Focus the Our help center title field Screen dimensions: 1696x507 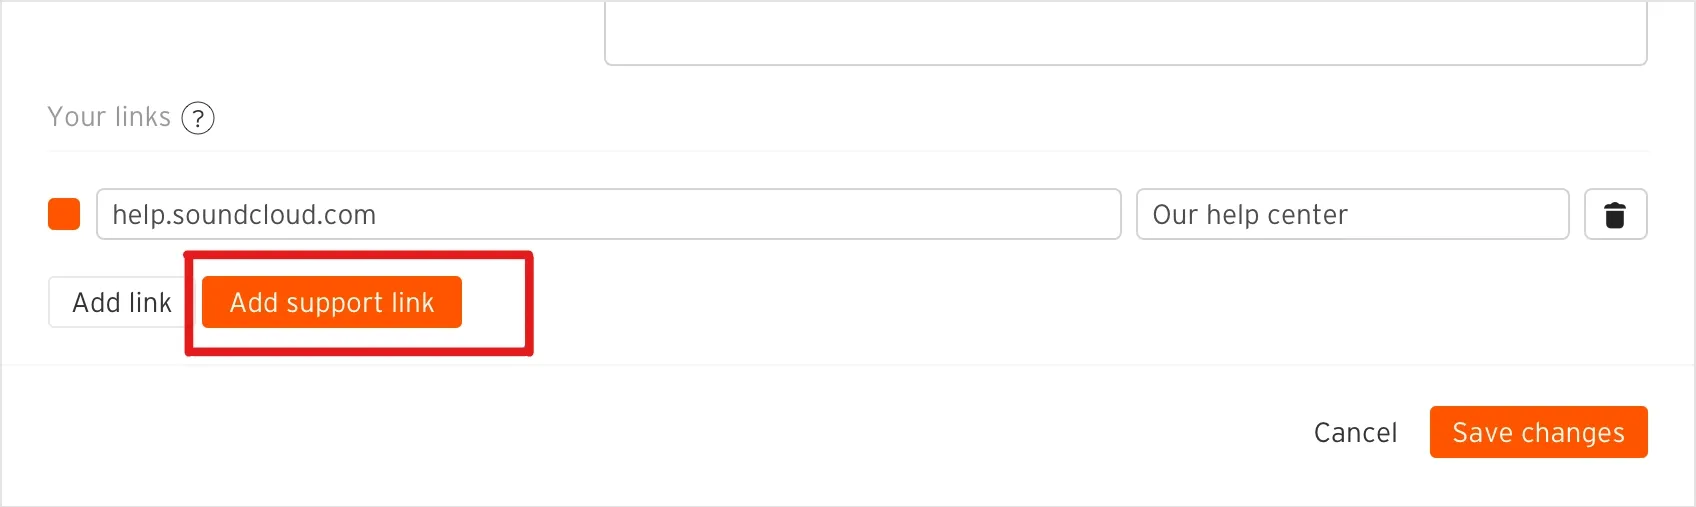click(x=1352, y=214)
